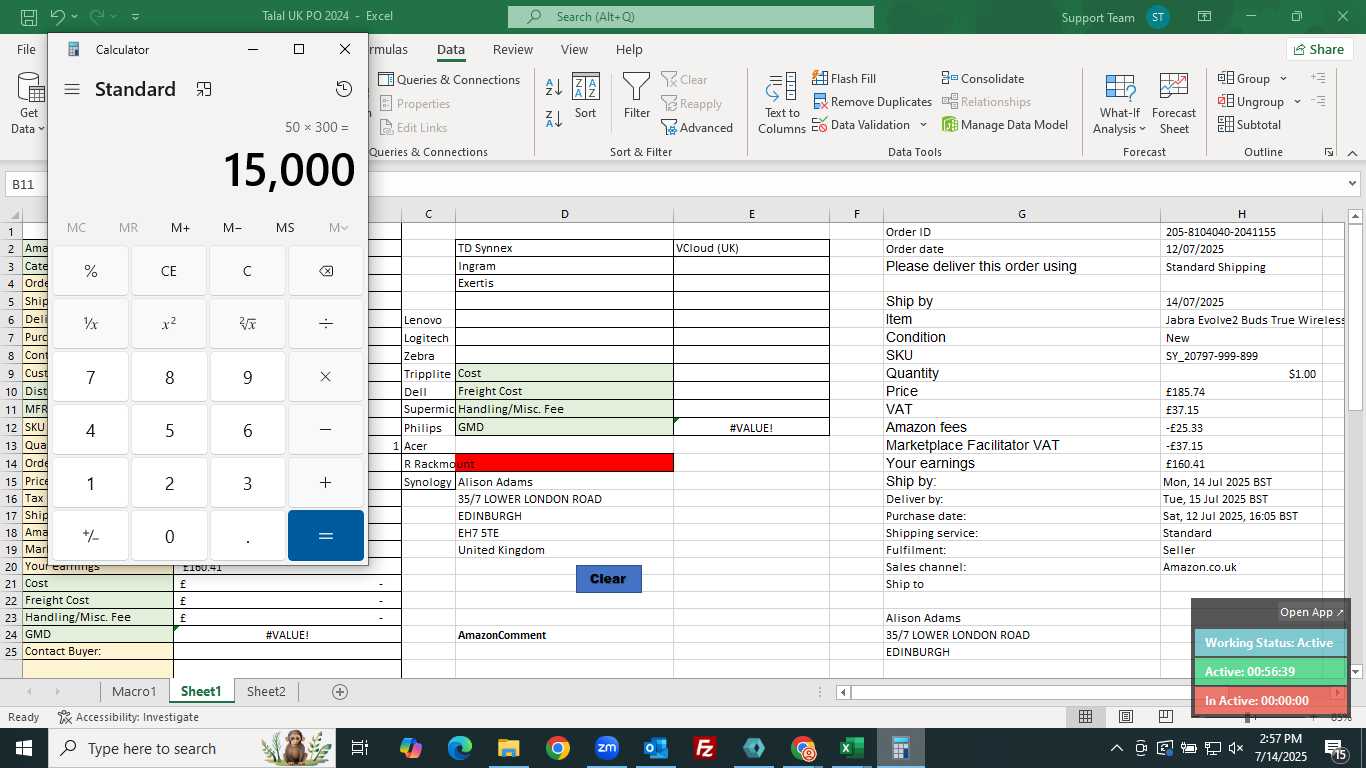The image size is (1366, 768).
Task: Select the Data ribbon tab
Action: (451, 49)
